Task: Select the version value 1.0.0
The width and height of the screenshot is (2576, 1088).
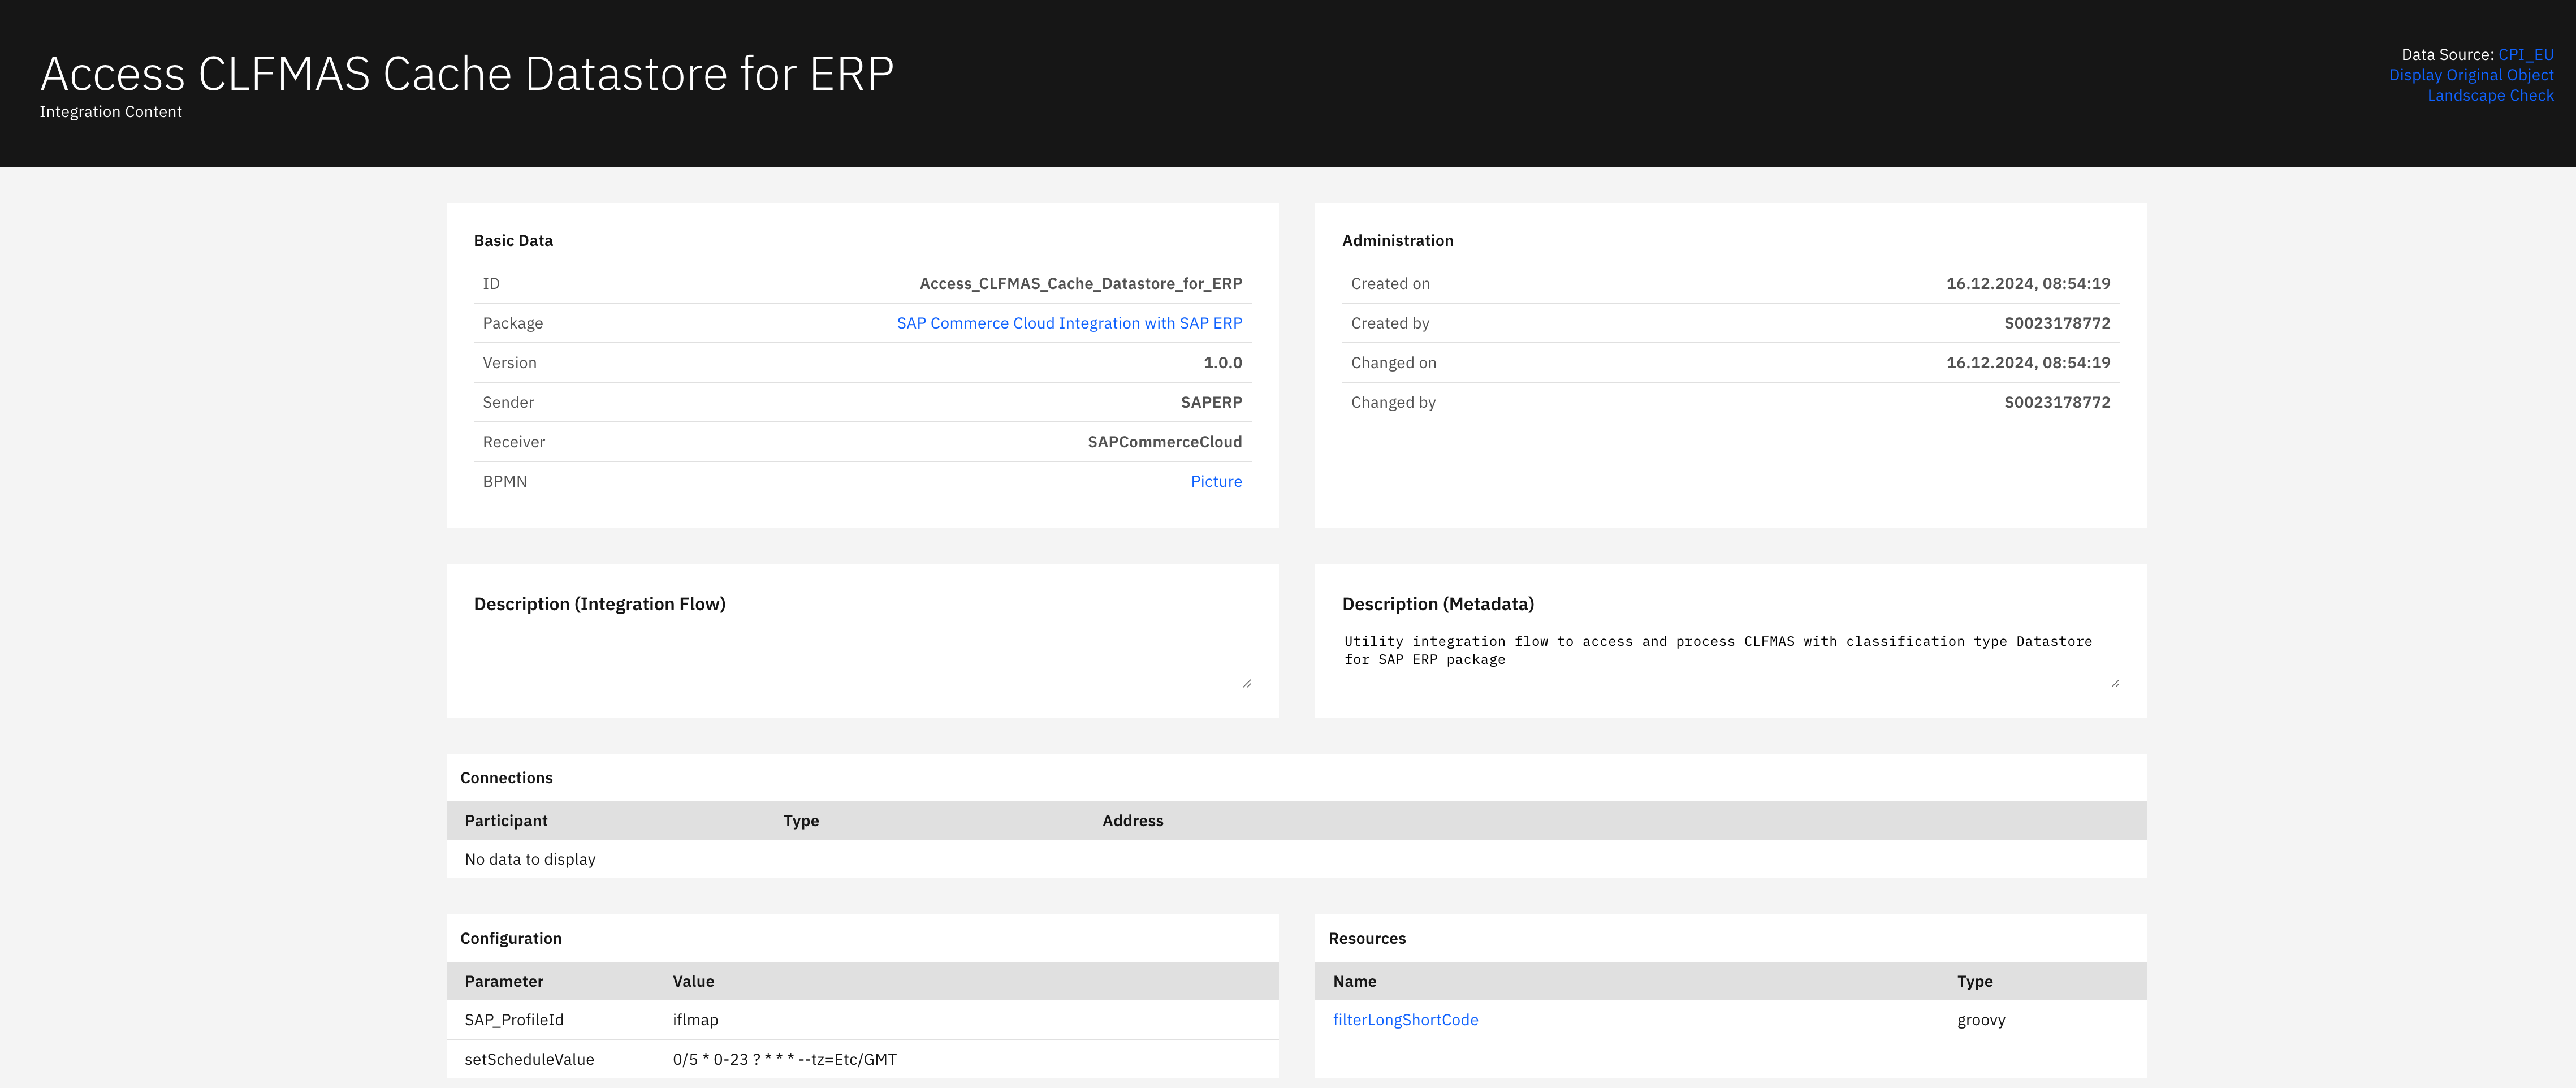Action: coord(1222,363)
